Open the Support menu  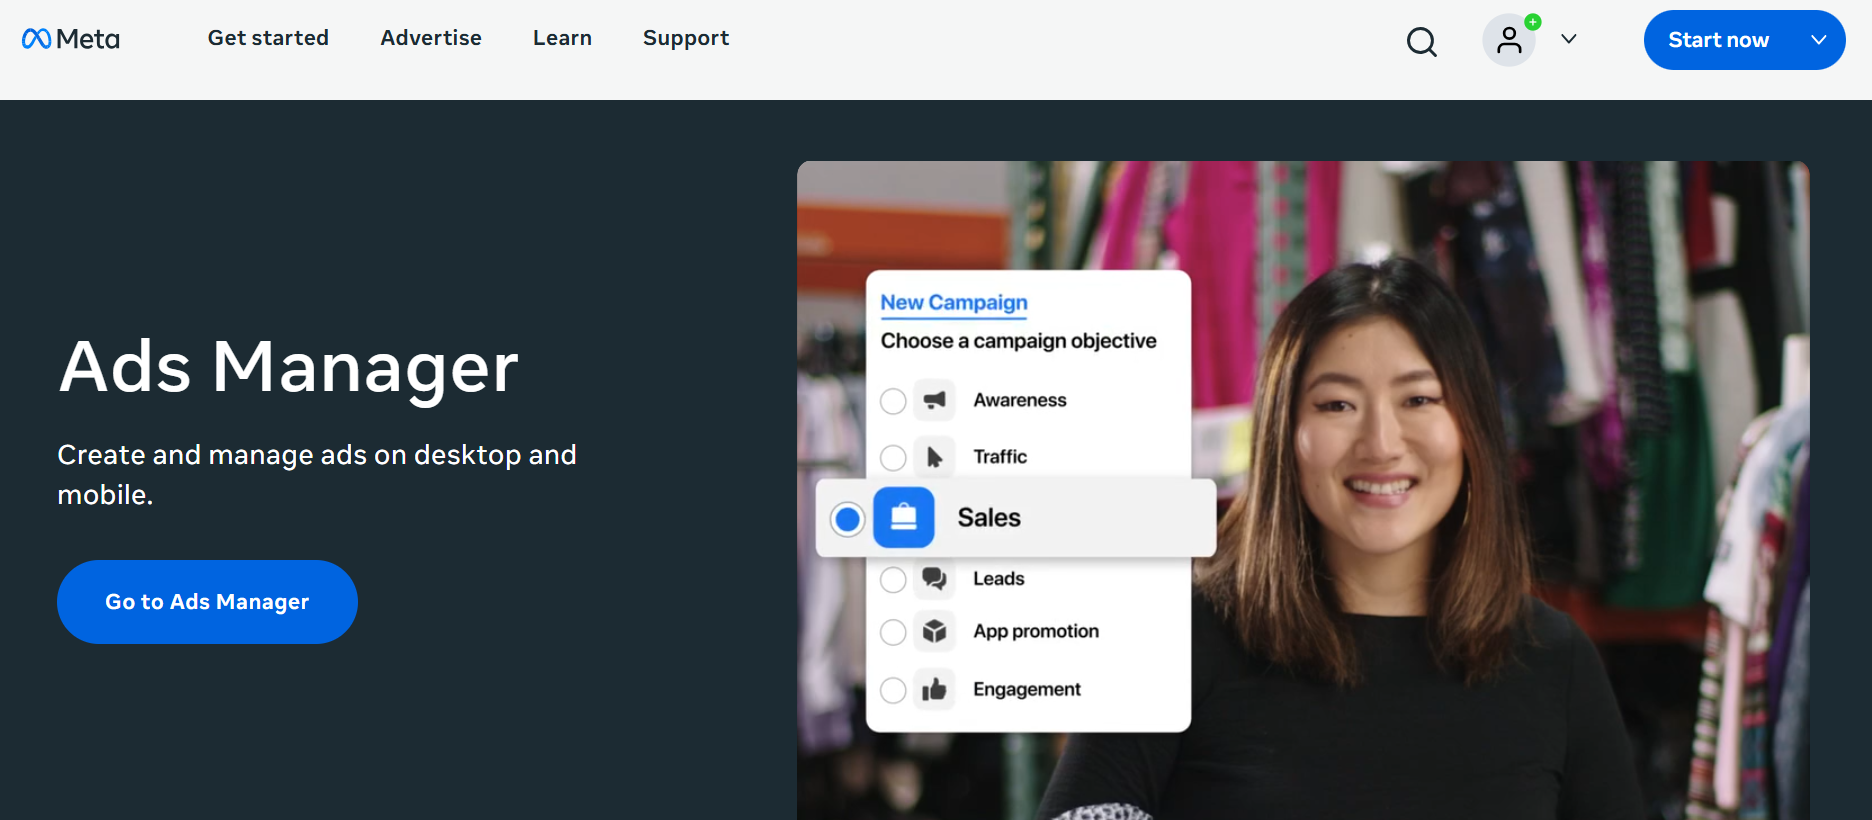click(x=686, y=38)
